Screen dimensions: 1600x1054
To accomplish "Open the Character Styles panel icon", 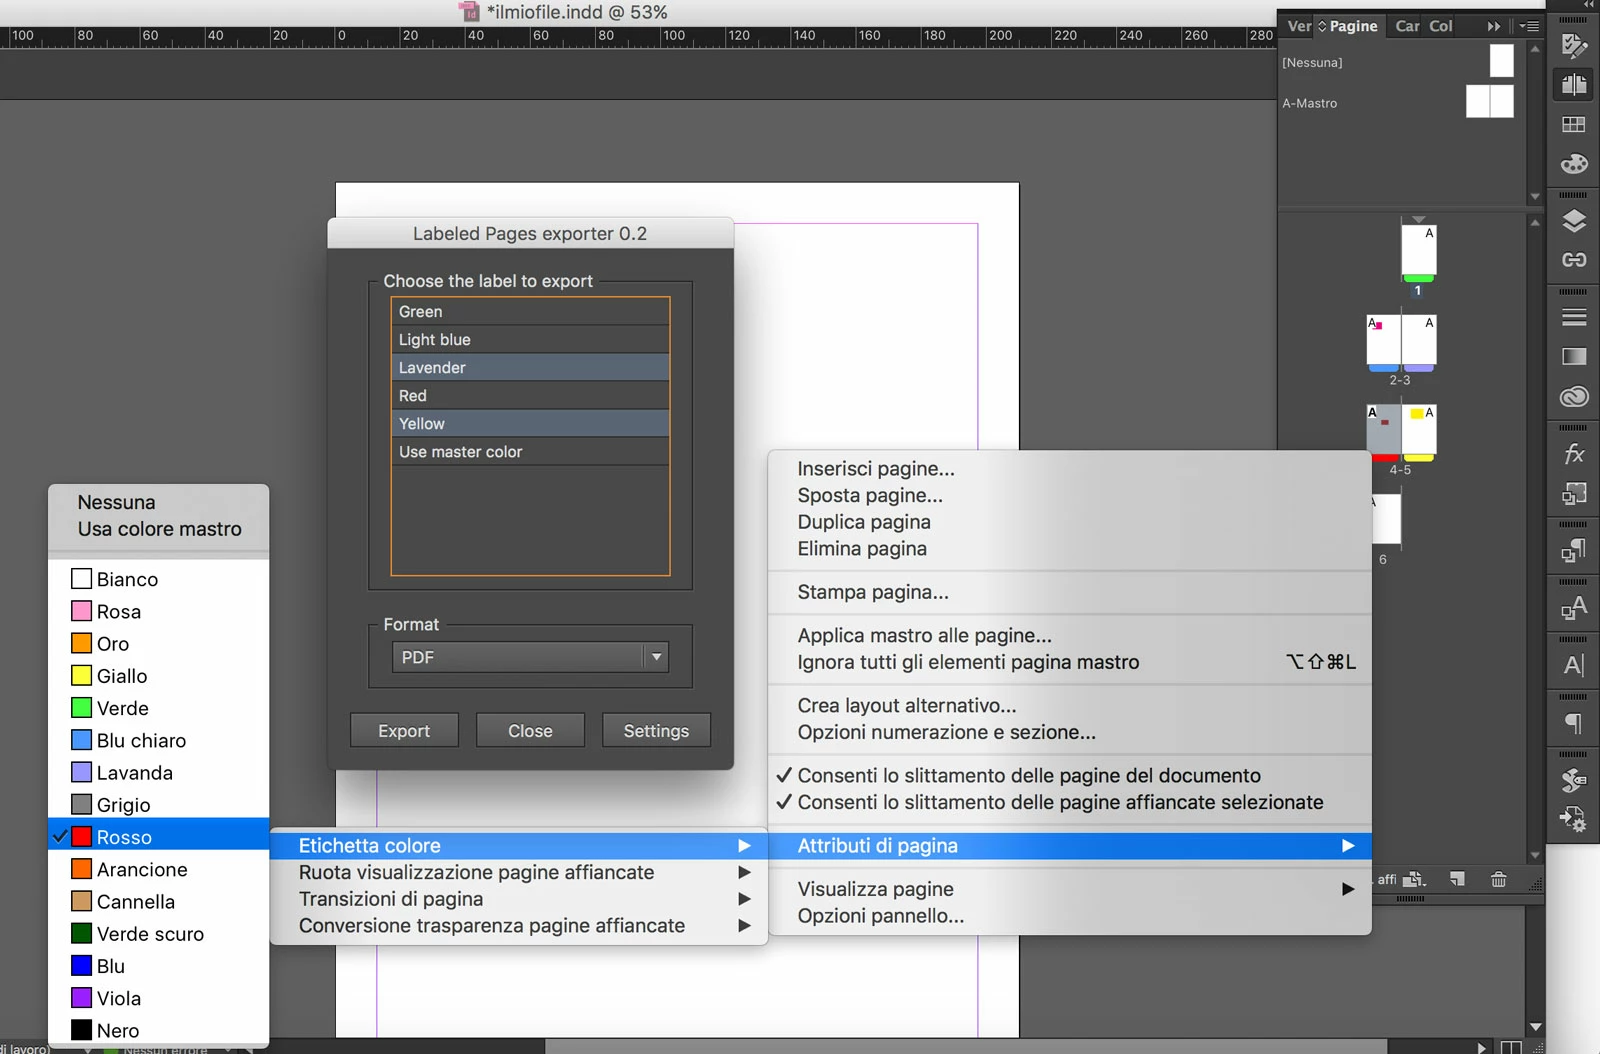I will pos(1574,608).
